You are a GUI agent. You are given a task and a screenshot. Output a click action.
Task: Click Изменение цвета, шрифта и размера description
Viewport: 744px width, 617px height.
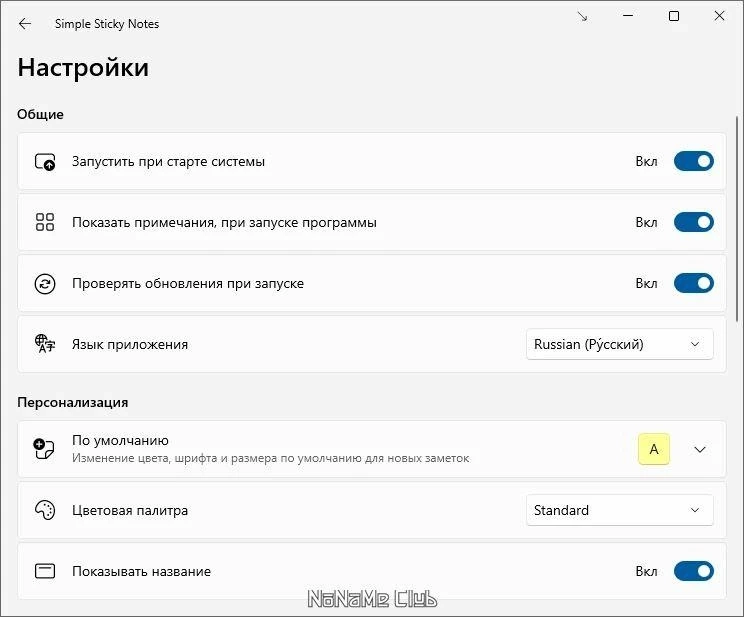click(271, 458)
